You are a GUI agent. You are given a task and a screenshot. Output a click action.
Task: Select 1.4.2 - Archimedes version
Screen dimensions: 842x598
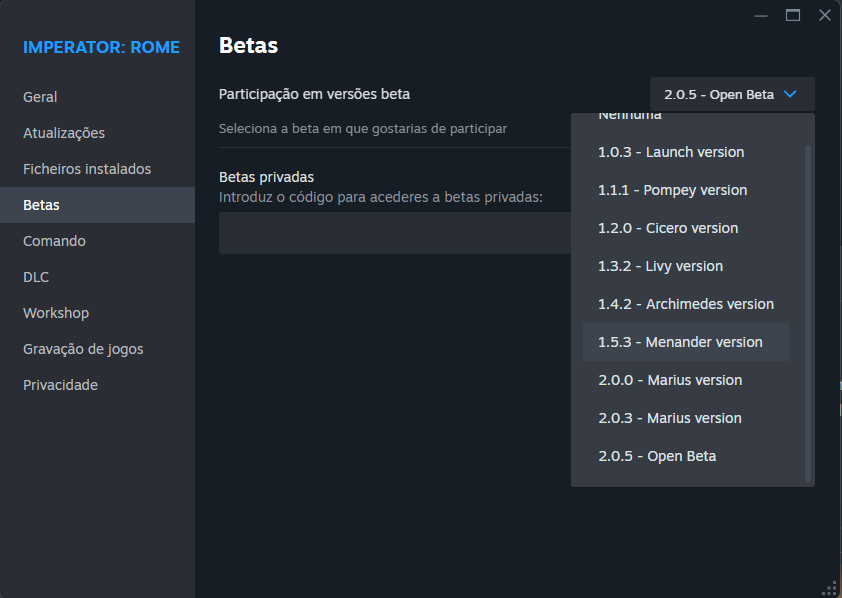(686, 304)
